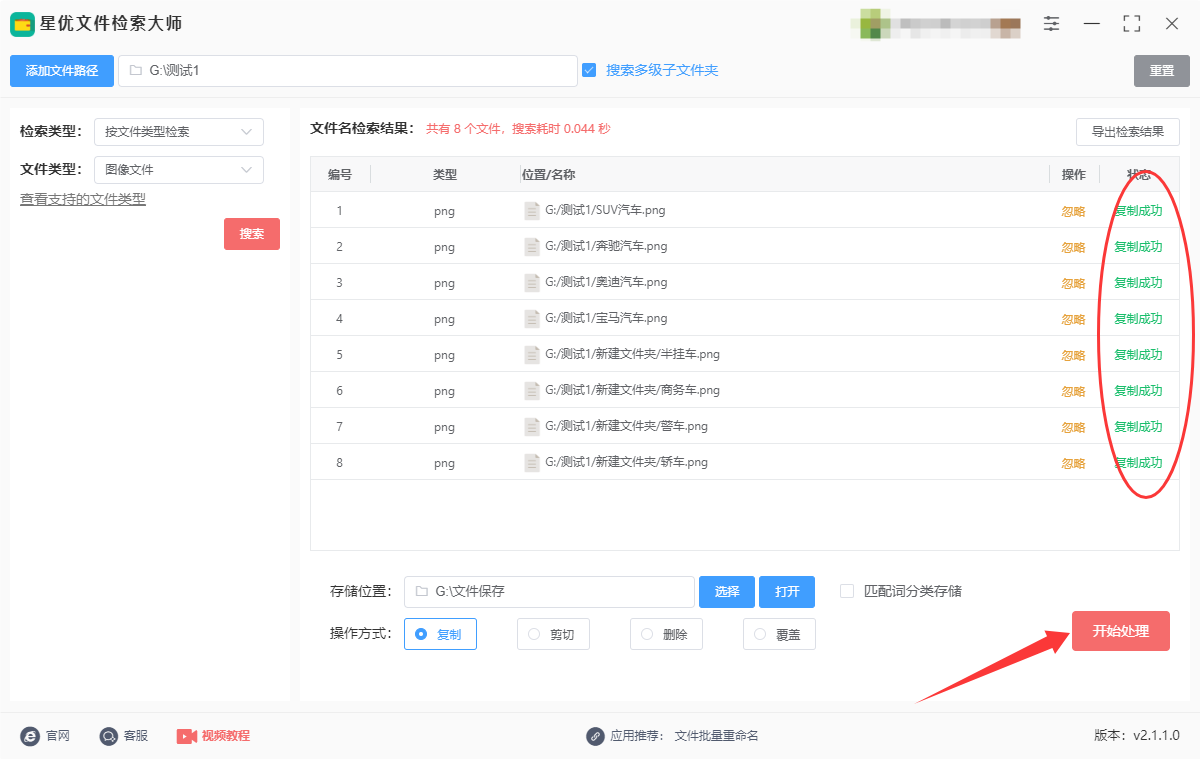Click file icon for 商务车.png
The width and height of the screenshot is (1200, 760).
(532, 391)
